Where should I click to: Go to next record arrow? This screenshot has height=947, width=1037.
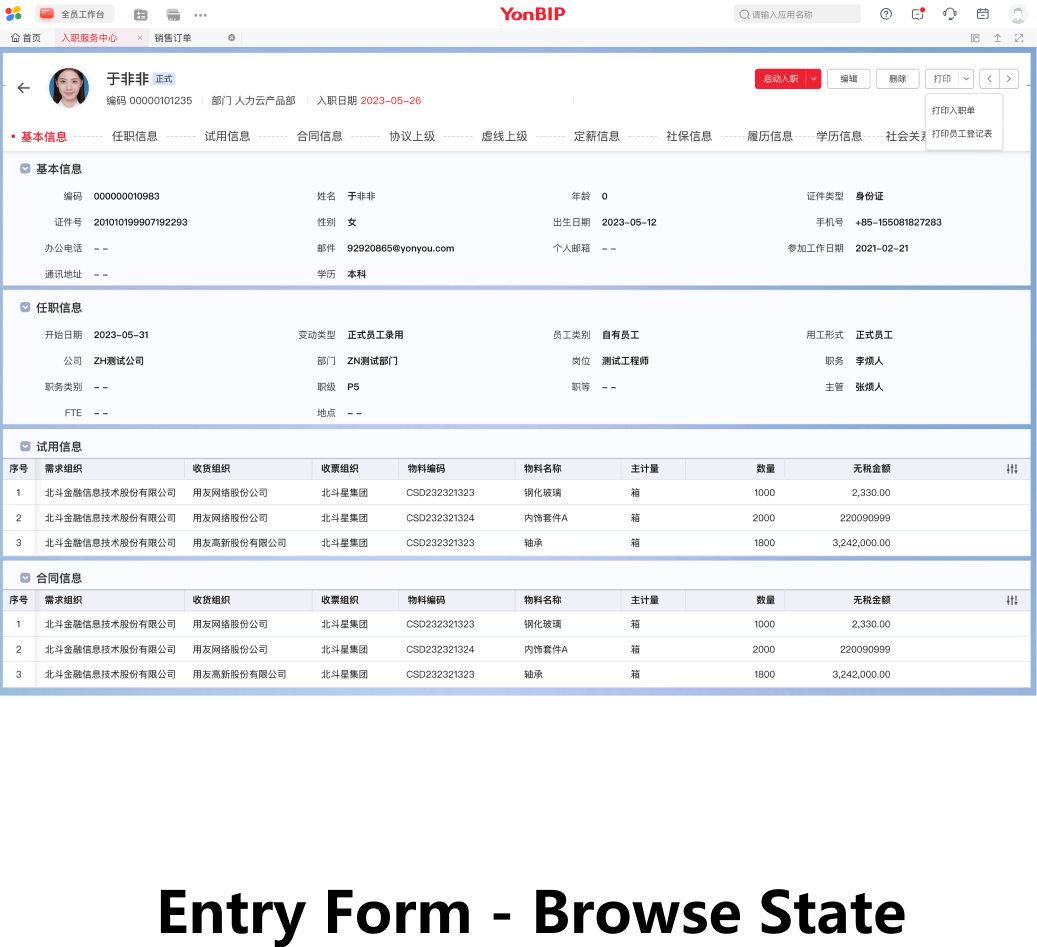(1009, 79)
